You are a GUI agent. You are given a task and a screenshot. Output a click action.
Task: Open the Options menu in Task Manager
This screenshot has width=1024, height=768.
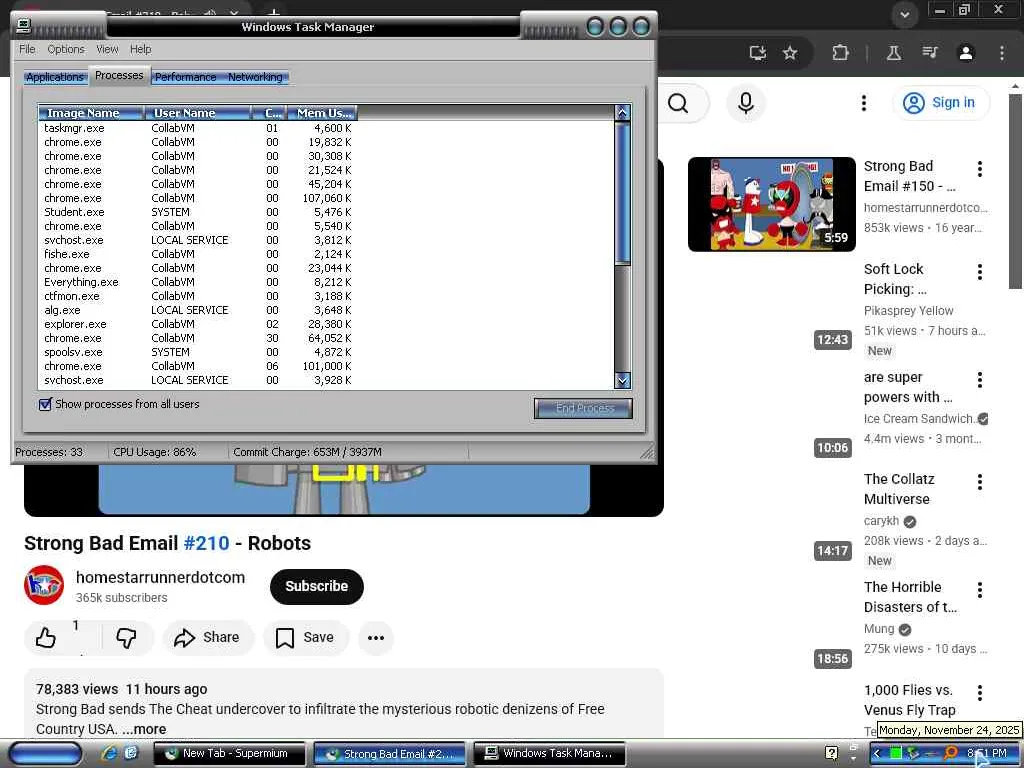(x=66, y=49)
